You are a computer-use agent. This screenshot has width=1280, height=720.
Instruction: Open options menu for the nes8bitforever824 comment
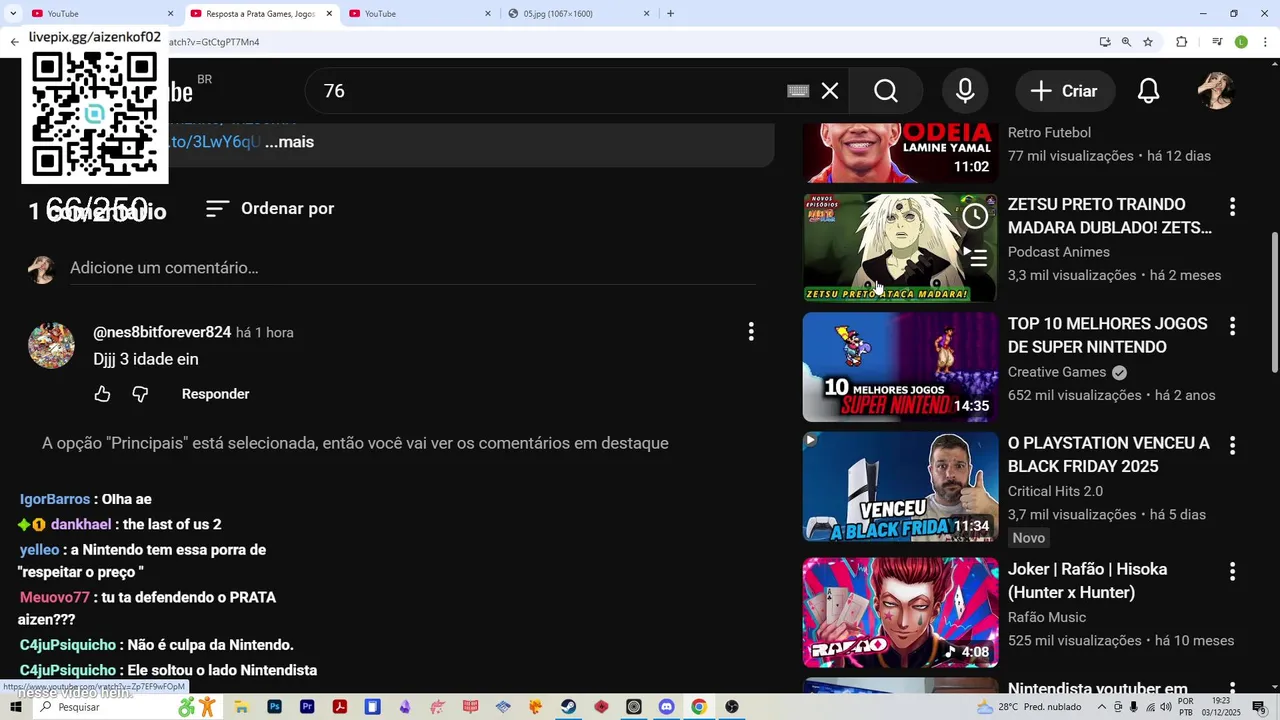click(751, 332)
